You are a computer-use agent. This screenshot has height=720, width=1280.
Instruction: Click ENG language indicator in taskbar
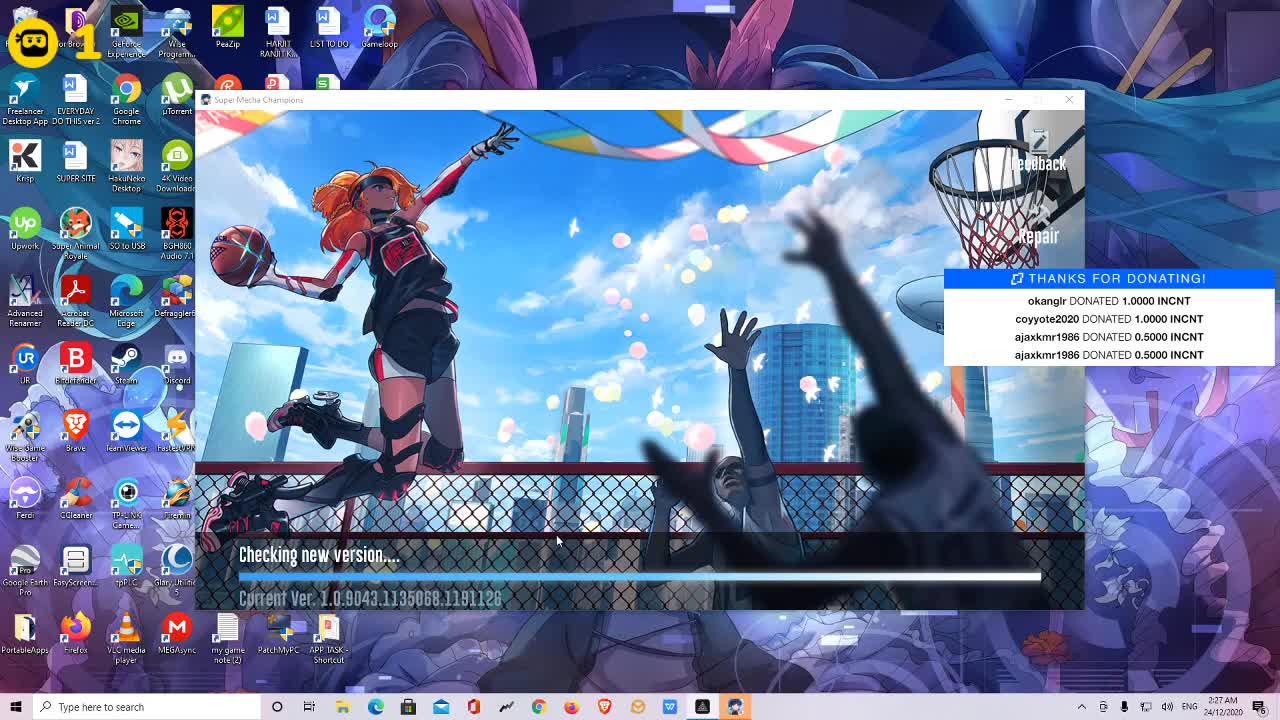[x=1190, y=707]
